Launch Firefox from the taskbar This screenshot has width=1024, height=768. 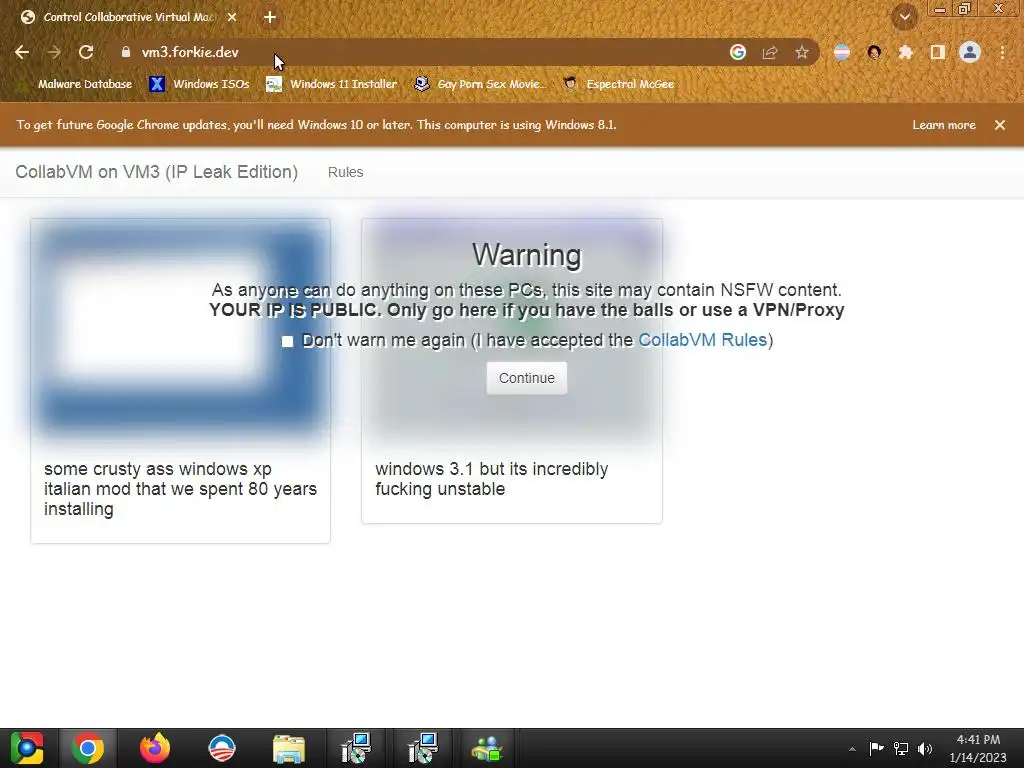(x=155, y=748)
